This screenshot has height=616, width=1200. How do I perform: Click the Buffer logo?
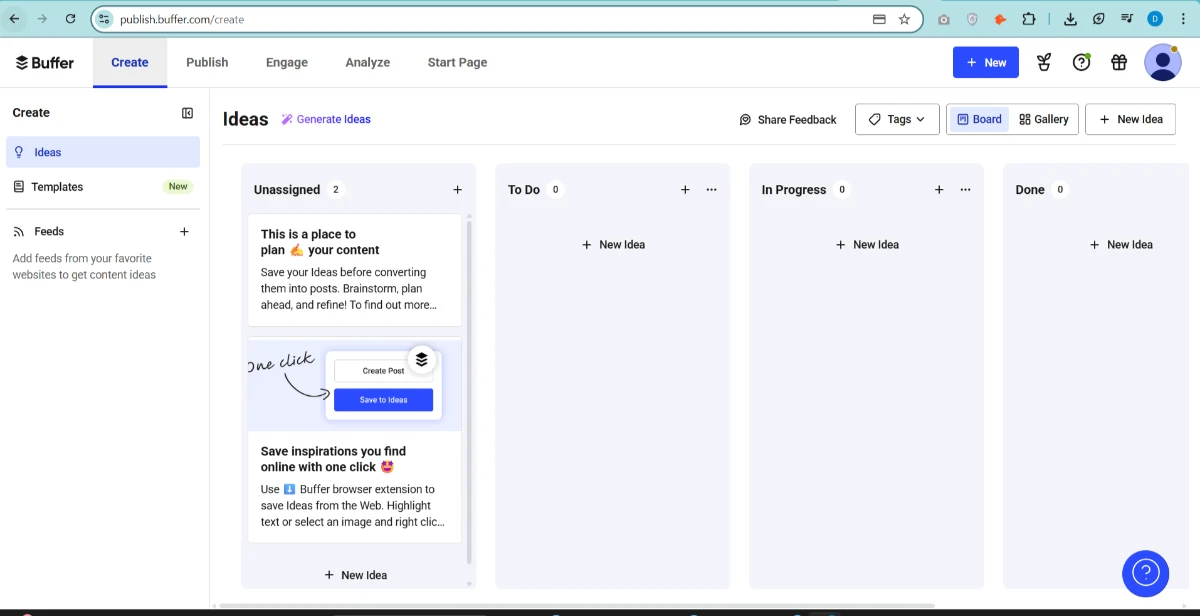(x=45, y=62)
